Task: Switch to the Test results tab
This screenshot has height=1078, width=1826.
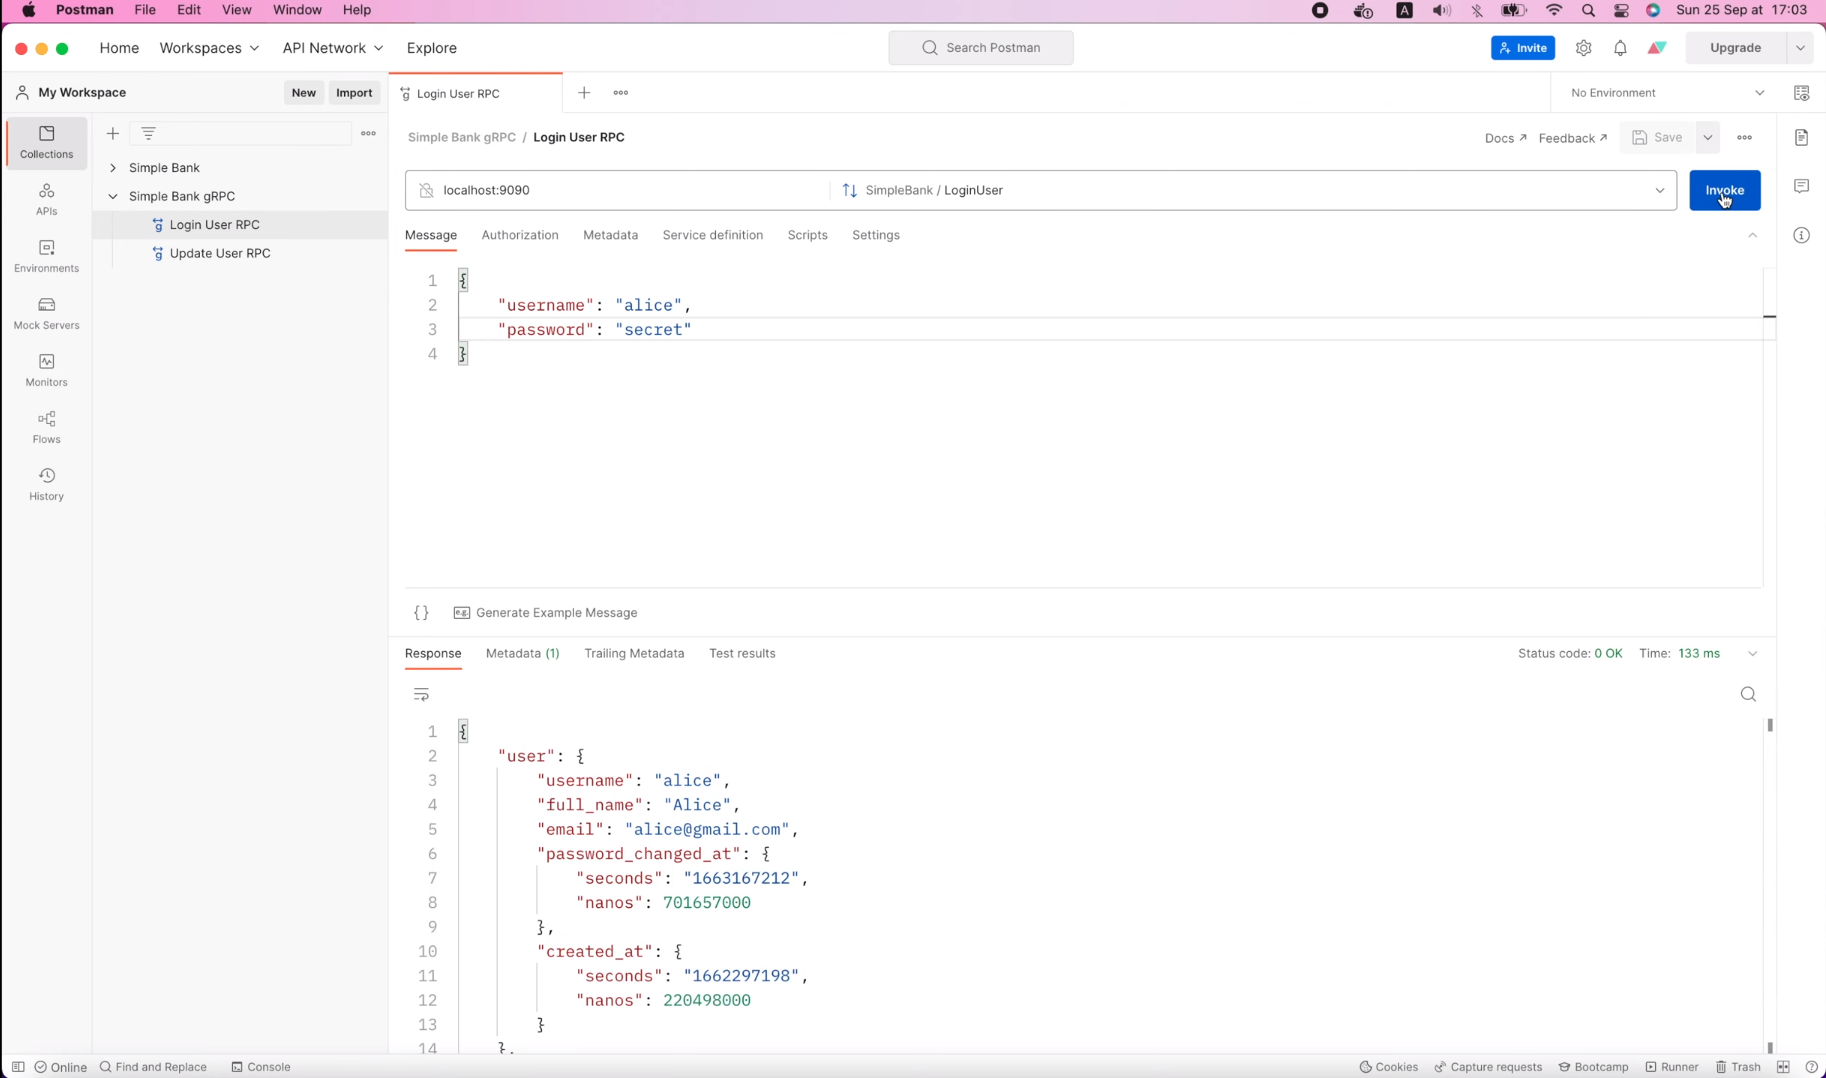Action: coord(742,654)
